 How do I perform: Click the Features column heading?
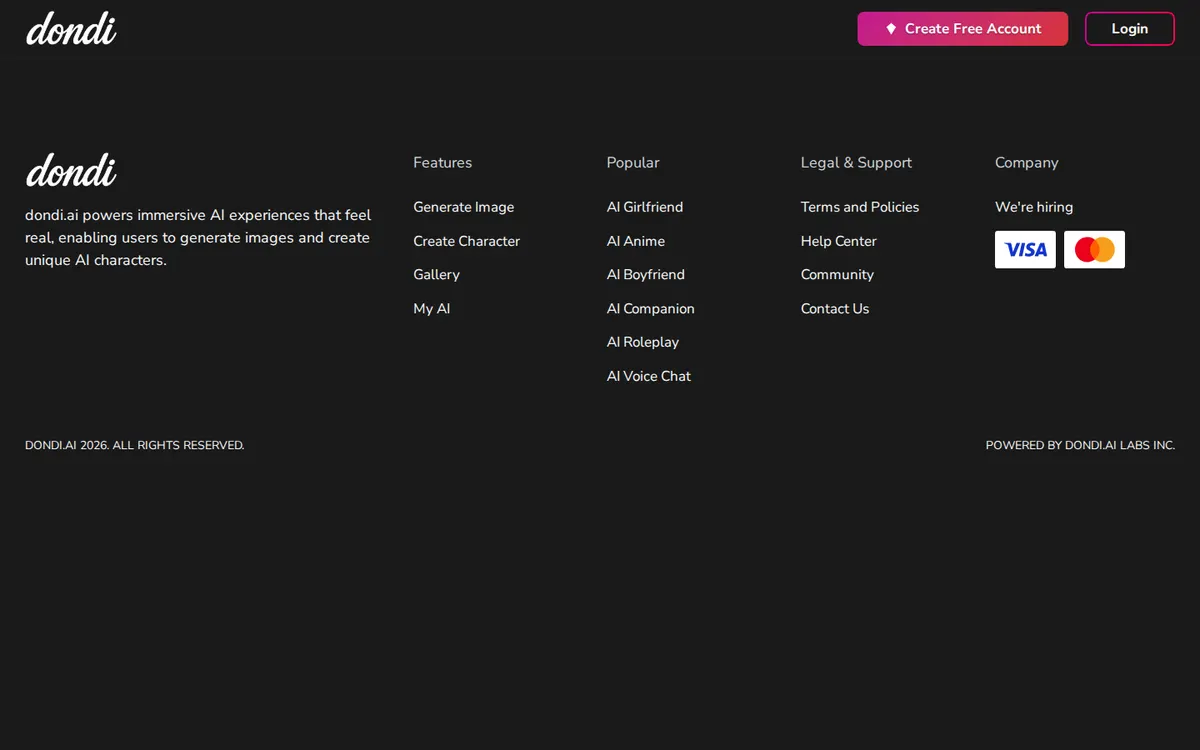[x=443, y=162]
